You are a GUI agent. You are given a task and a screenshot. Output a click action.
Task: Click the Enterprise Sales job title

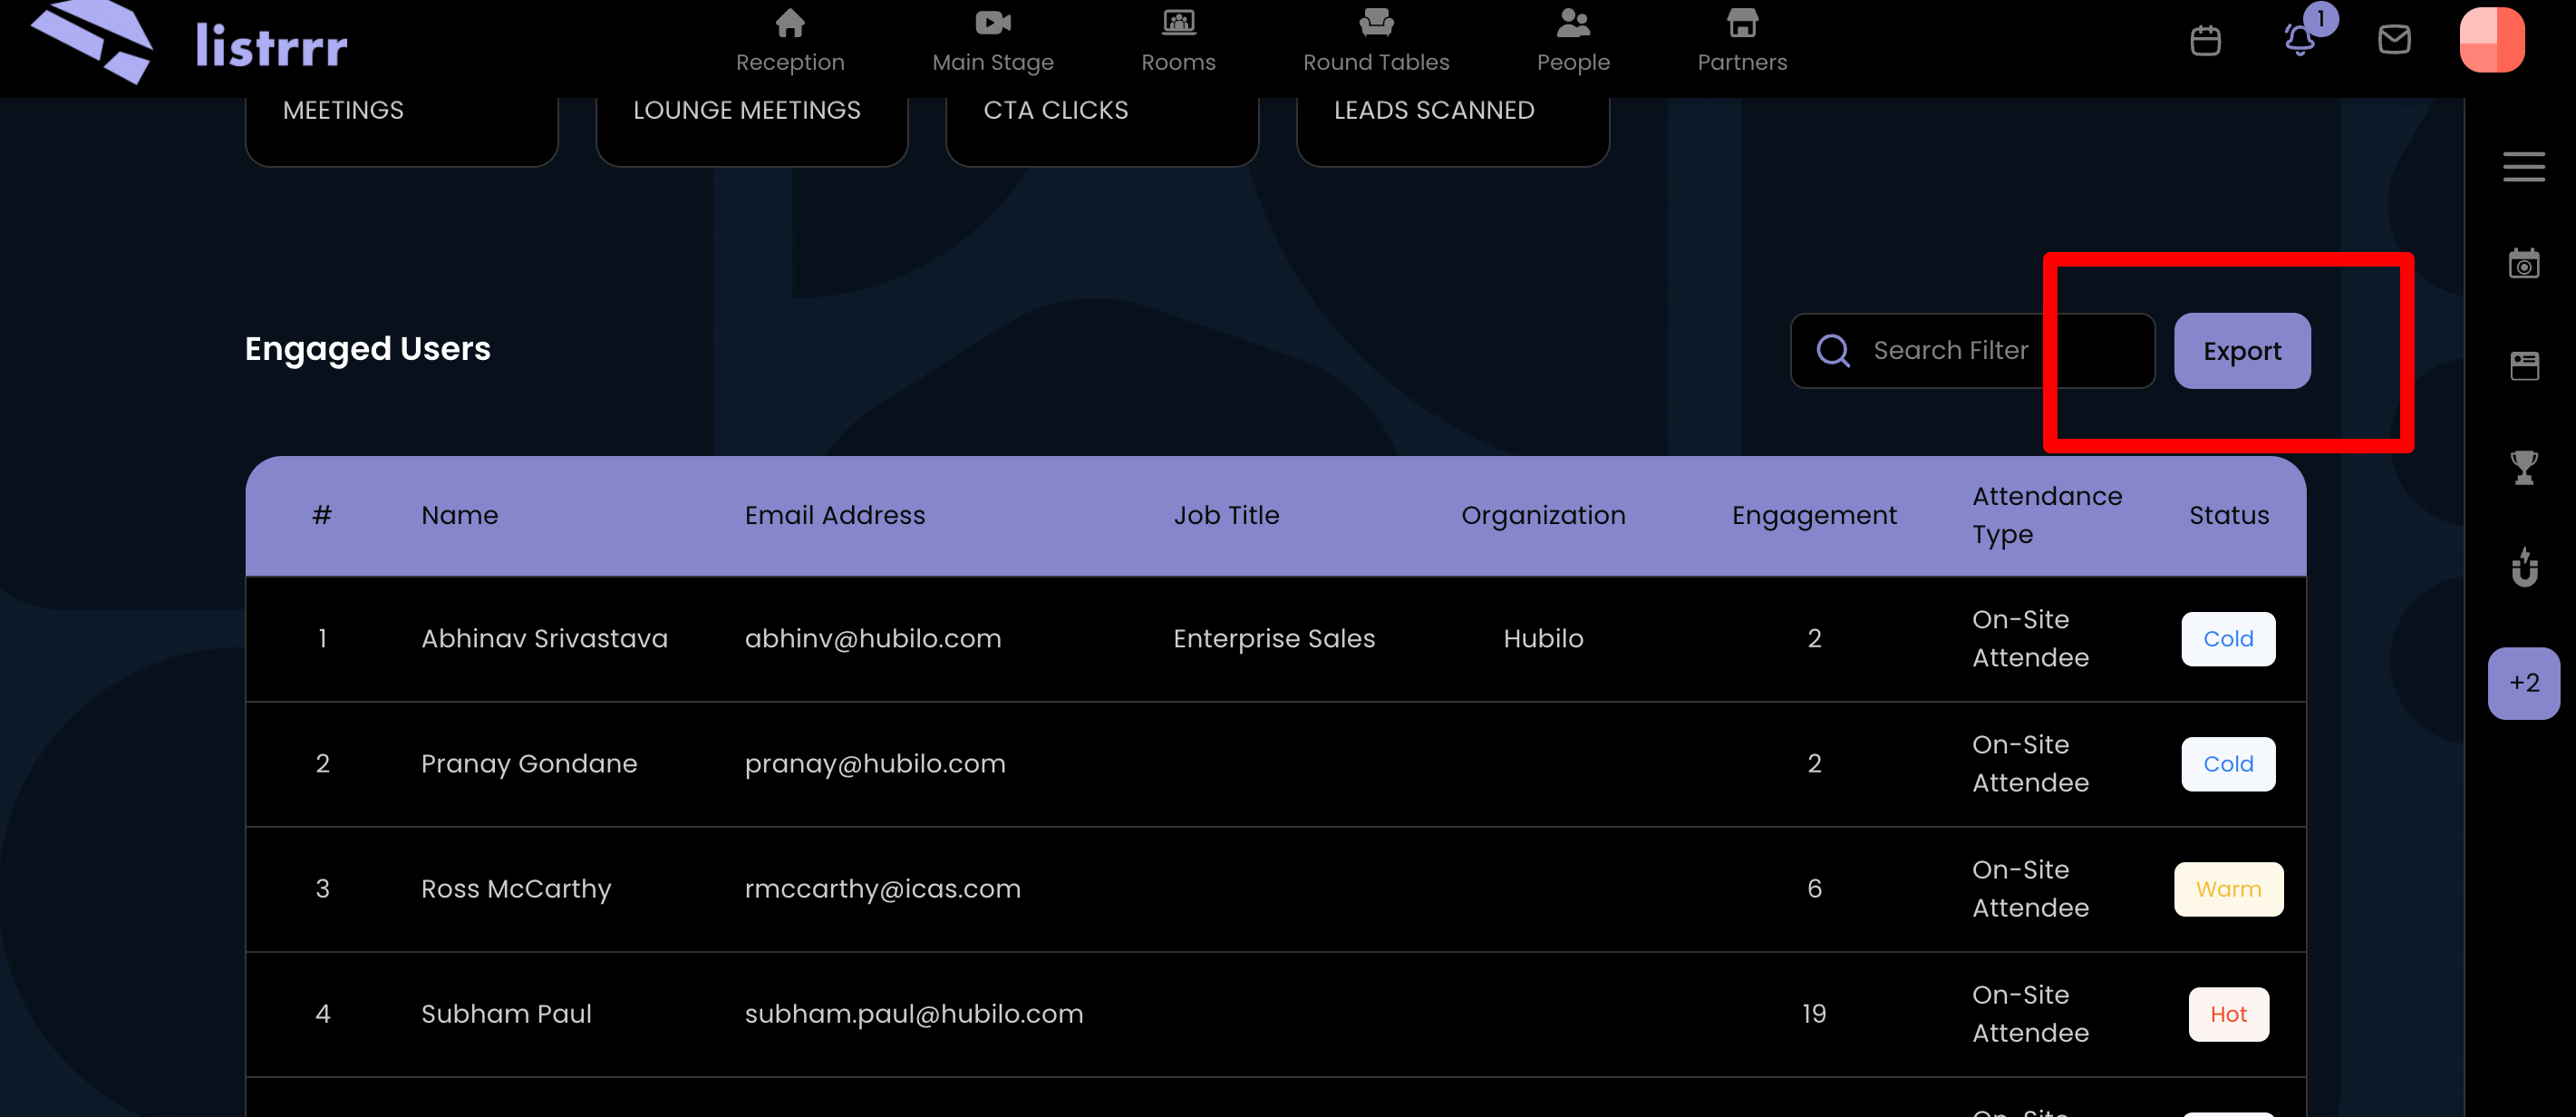coord(1274,638)
